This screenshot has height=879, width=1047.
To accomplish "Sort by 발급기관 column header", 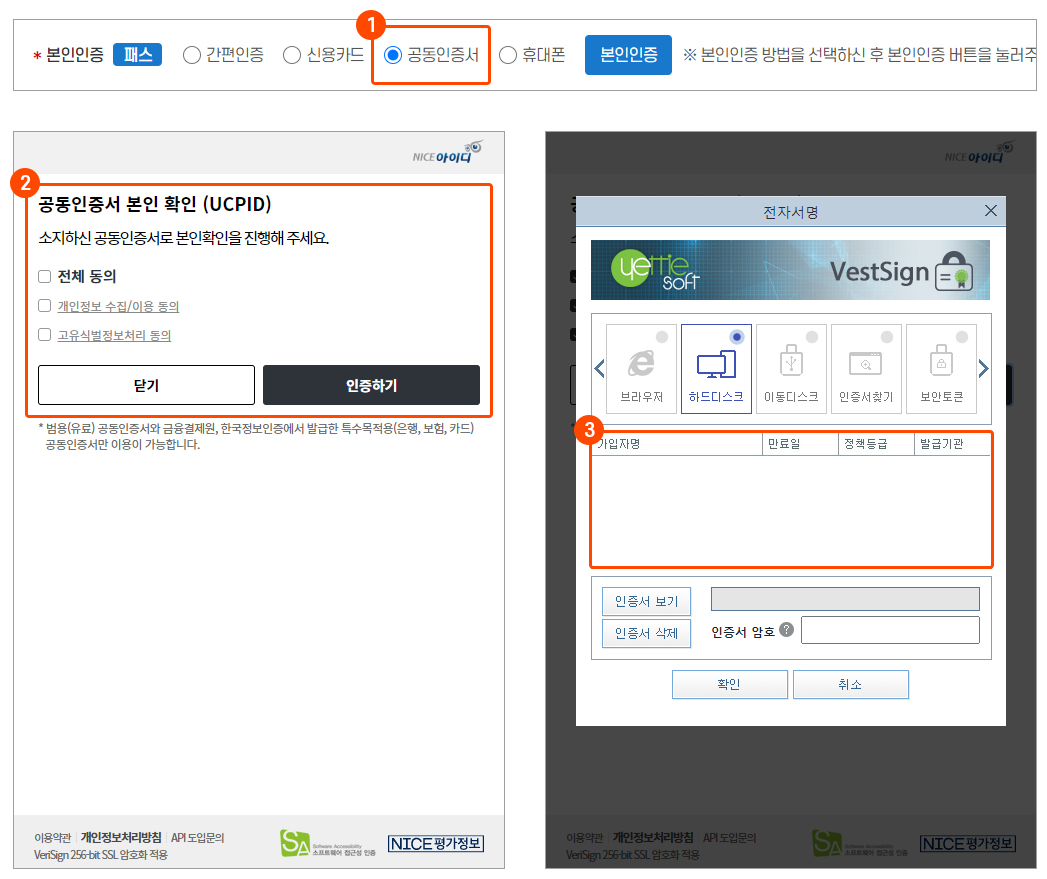I will tap(952, 444).
